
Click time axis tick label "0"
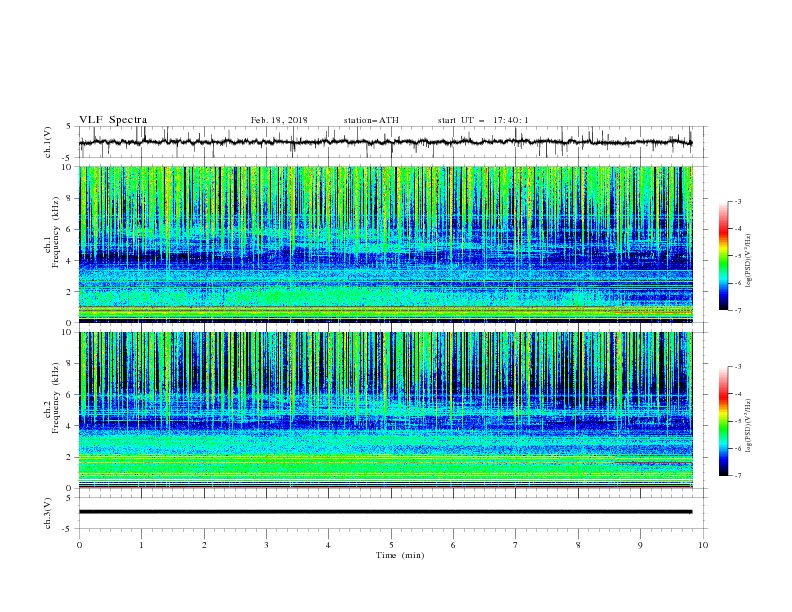(79, 545)
